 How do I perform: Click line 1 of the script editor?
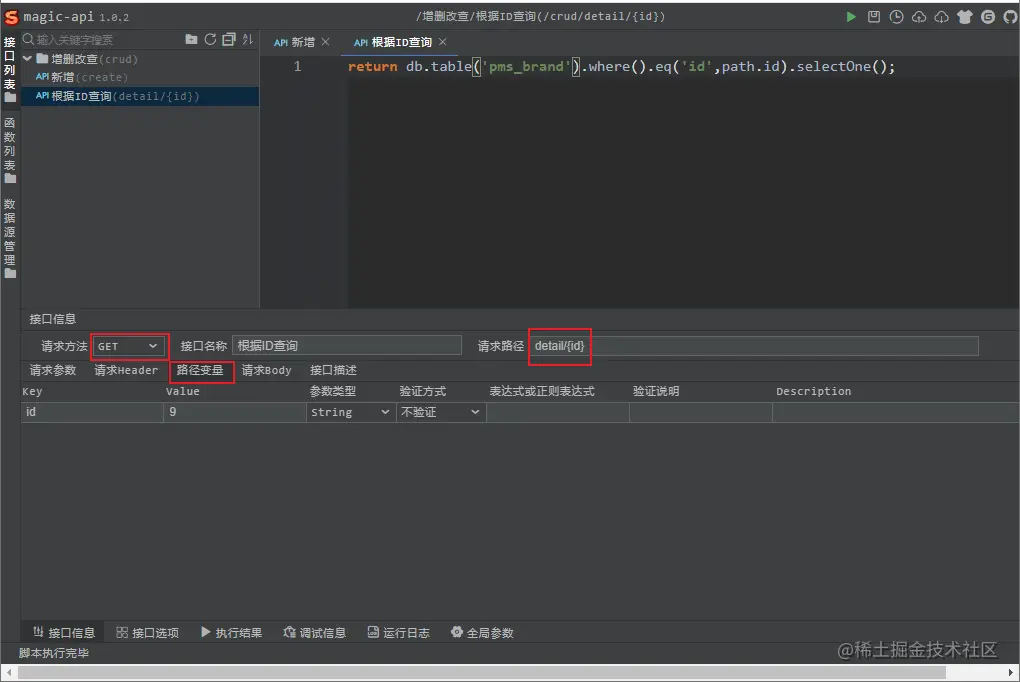click(x=621, y=66)
